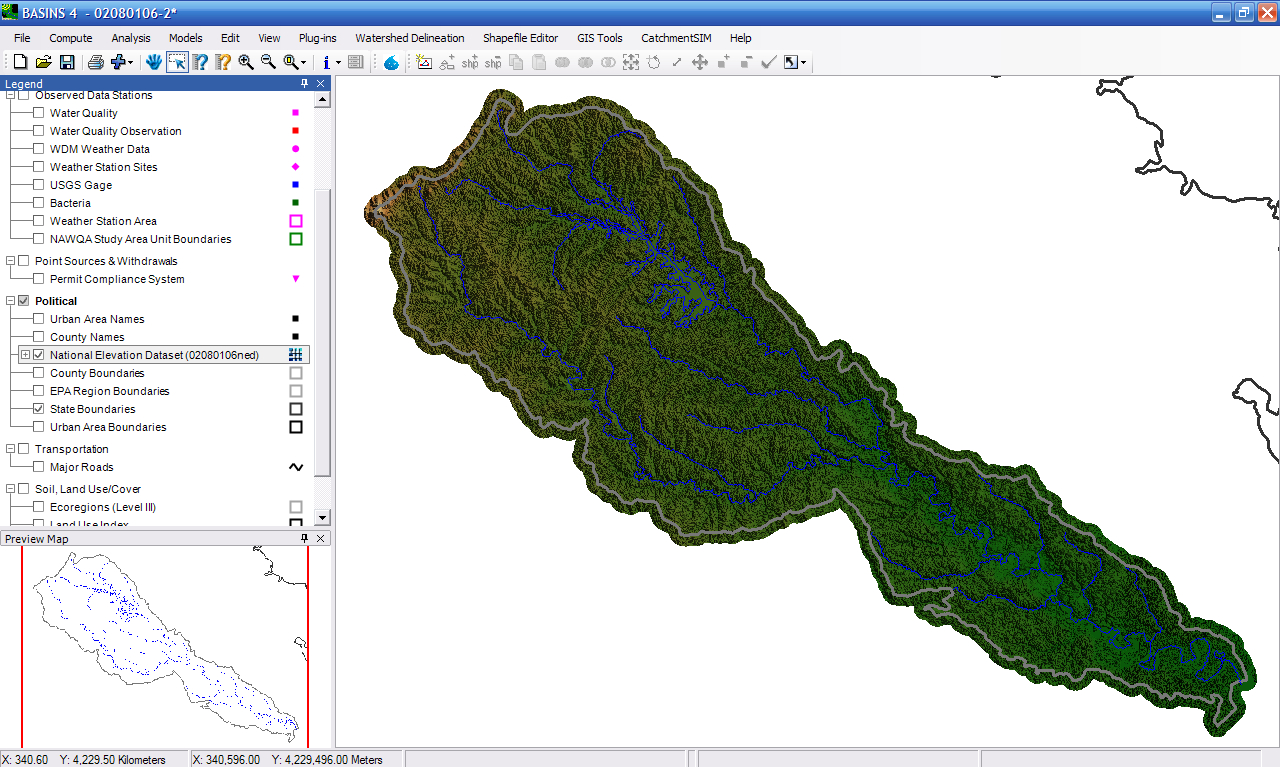The width and height of the screenshot is (1280, 767).
Task: Open the Add layer dropdown arrow
Action: click(x=131, y=63)
